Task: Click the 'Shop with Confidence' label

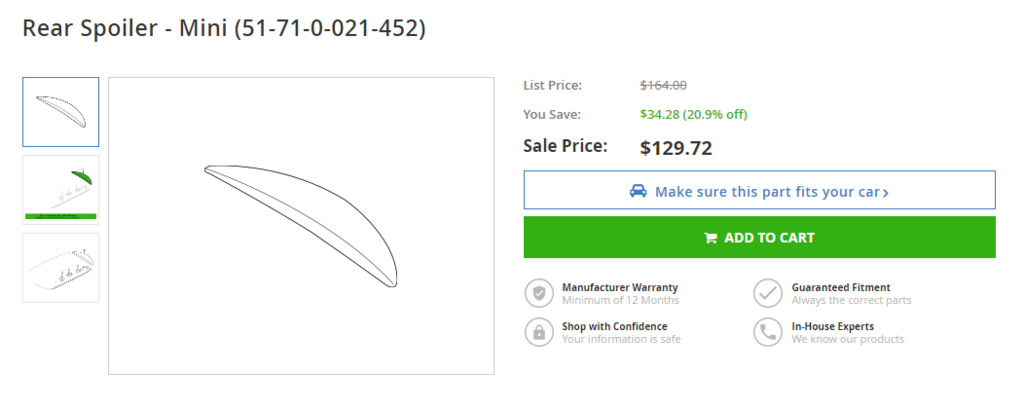Action: click(614, 326)
